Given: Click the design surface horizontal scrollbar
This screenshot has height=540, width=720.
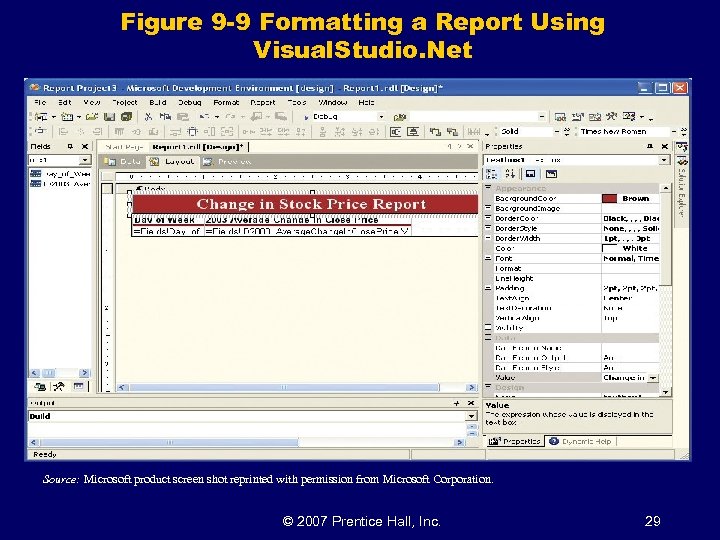Looking at the screenshot, I should point(297,388).
